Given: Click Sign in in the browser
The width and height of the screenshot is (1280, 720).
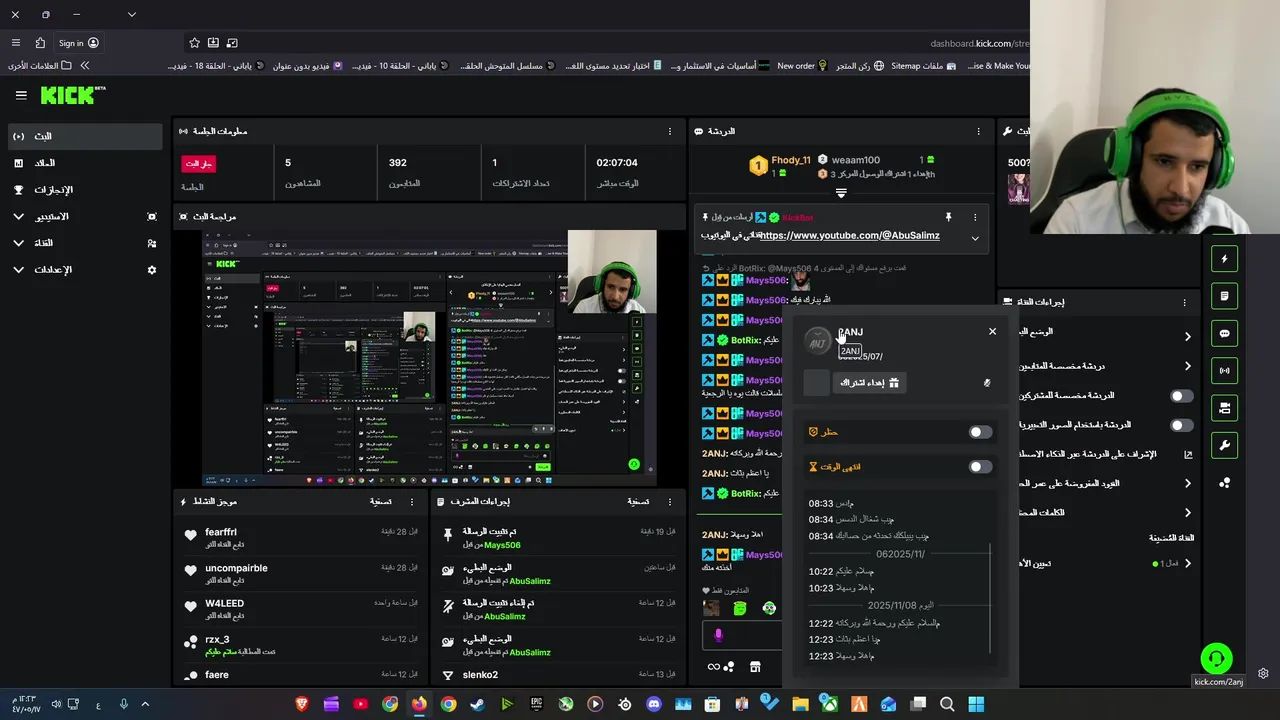Looking at the screenshot, I should click(x=78, y=43).
